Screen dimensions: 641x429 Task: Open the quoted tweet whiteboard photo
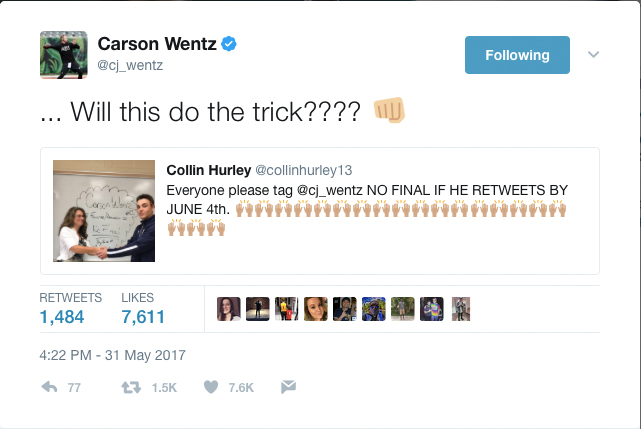coord(104,211)
